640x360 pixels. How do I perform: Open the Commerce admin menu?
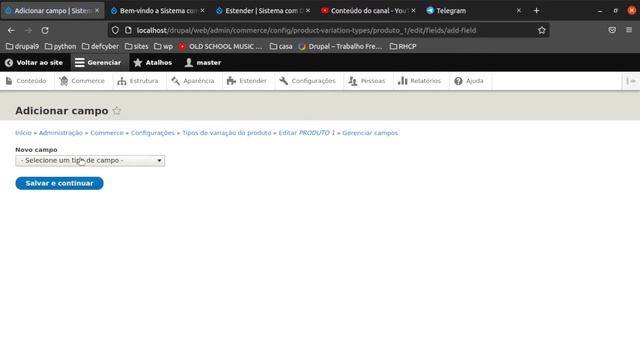click(x=82, y=81)
